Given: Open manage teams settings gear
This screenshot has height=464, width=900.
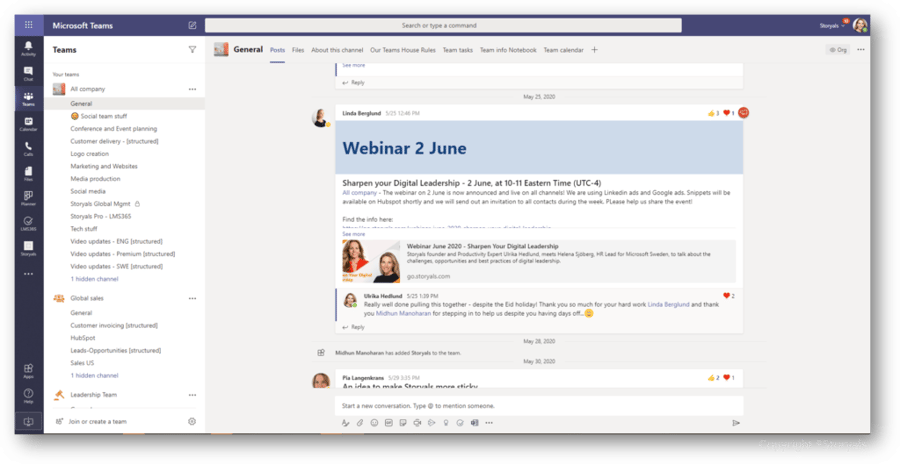Looking at the screenshot, I should (x=192, y=421).
